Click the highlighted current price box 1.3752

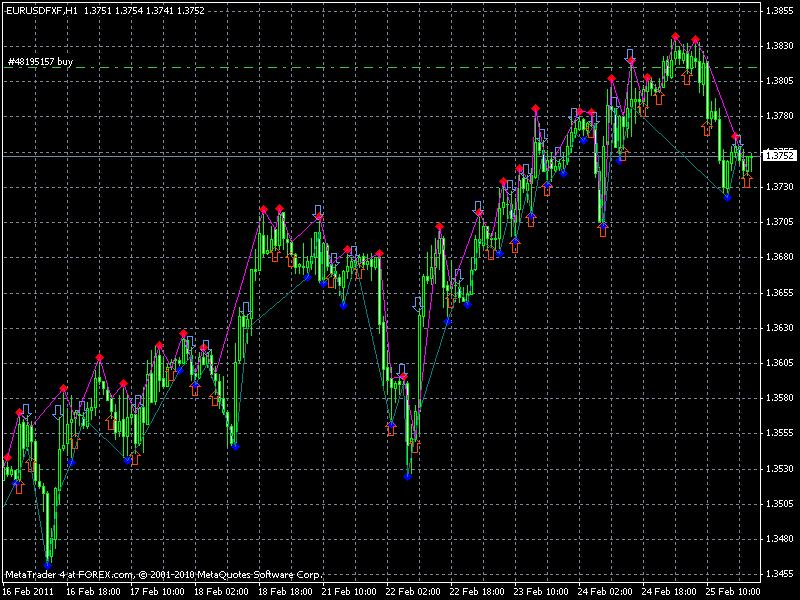tap(780, 155)
